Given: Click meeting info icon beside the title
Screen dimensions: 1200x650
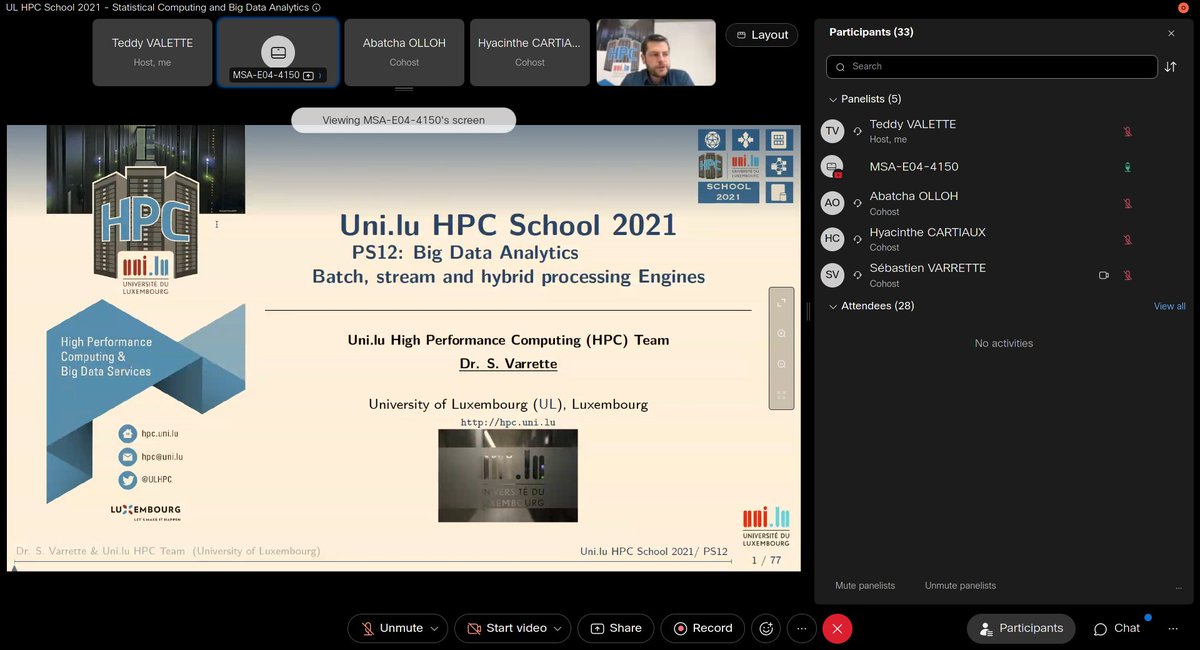Looking at the screenshot, I should tap(317, 7).
